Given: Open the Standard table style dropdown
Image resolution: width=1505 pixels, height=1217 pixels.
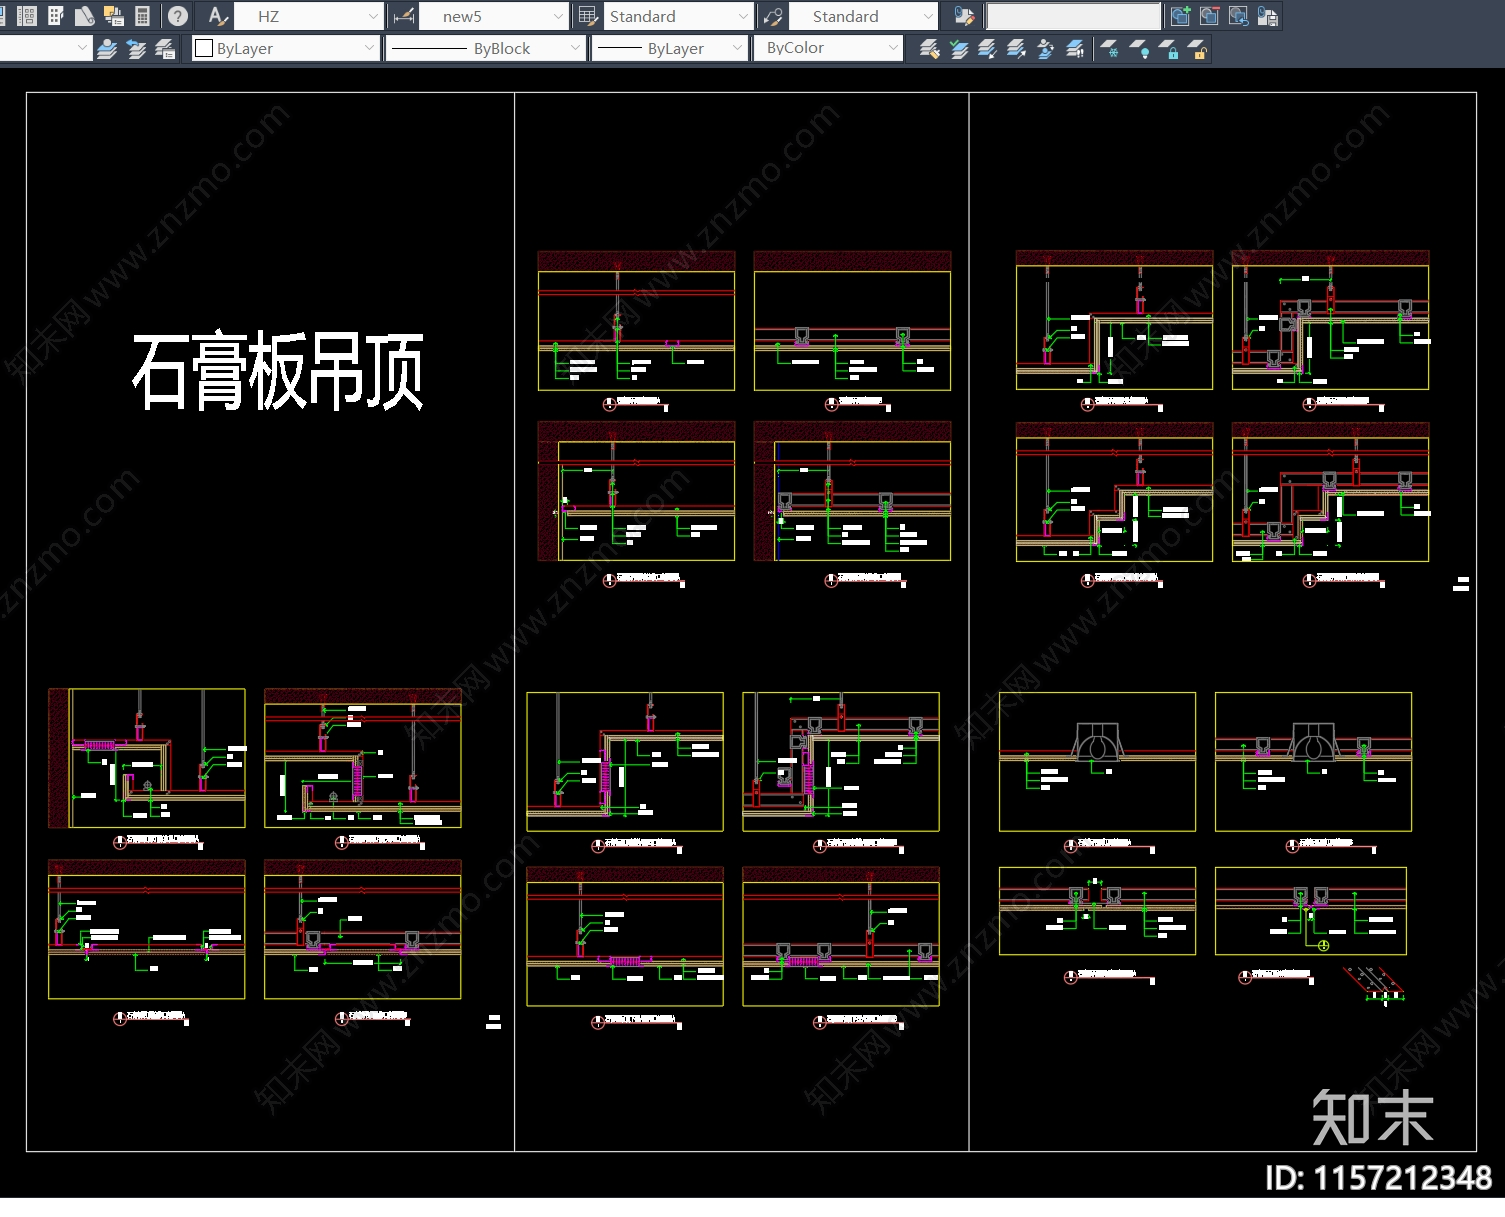Looking at the screenshot, I should coord(678,16).
